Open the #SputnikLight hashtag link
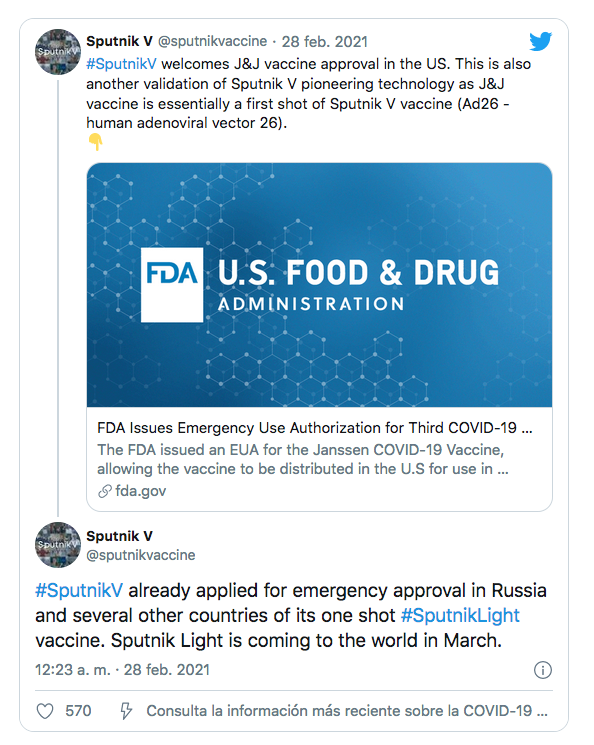 [460, 615]
